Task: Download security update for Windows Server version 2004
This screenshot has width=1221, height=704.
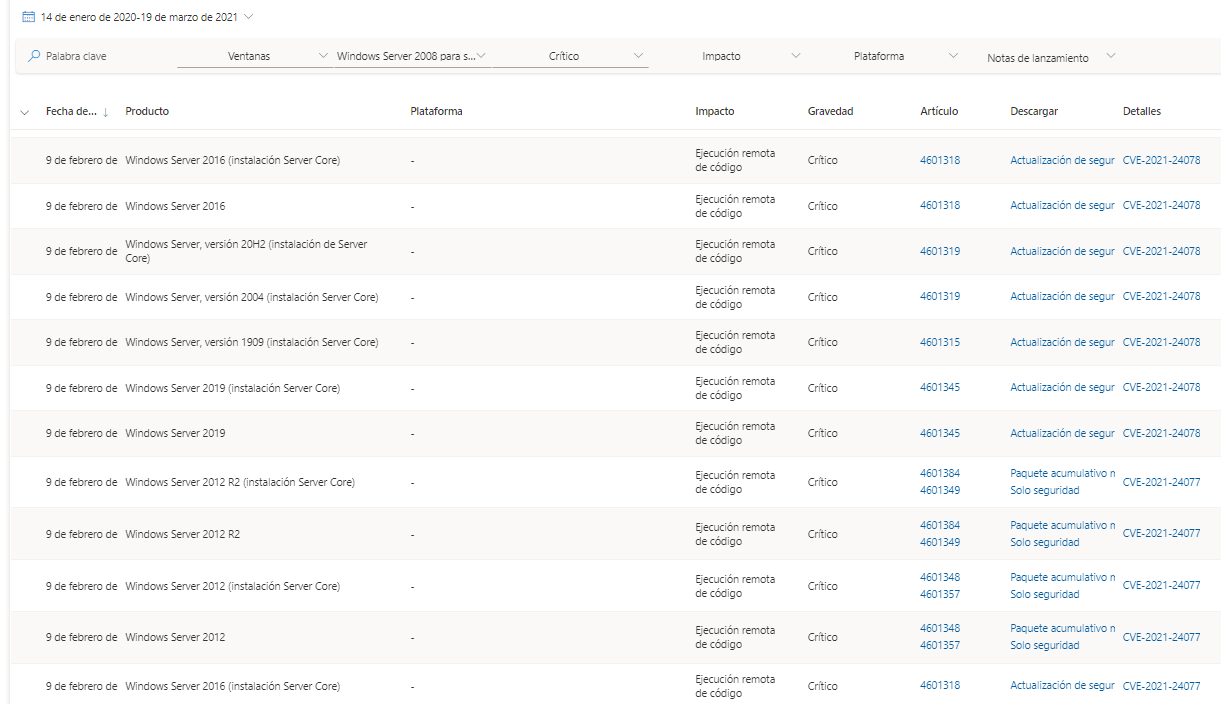Action: point(1061,296)
